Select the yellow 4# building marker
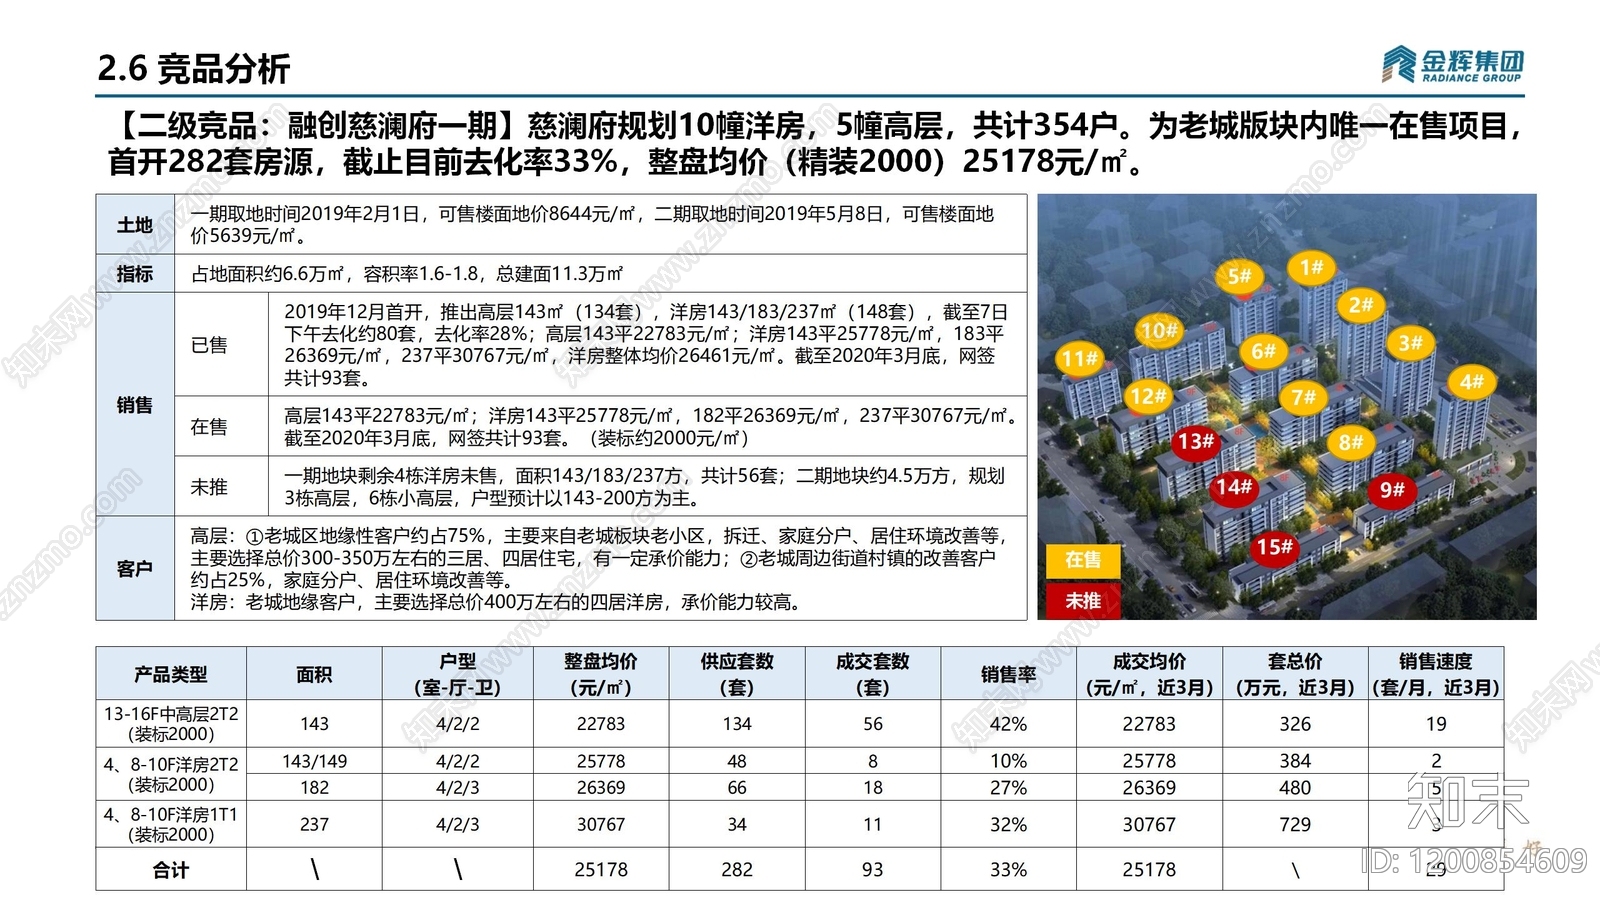The width and height of the screenshot is (1600, 900). tap(1471, 382)
